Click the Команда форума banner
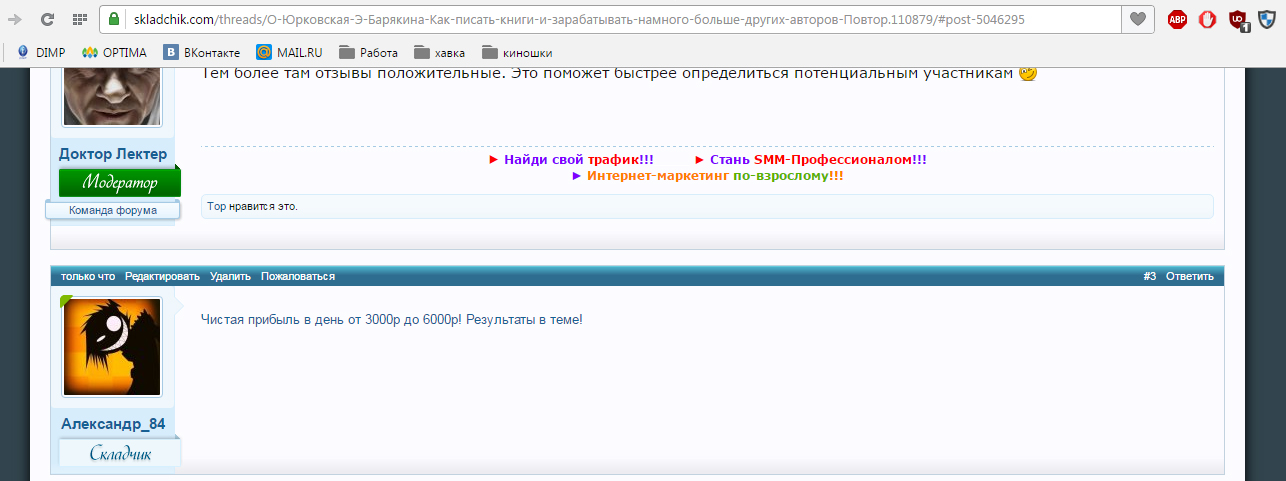Viewport: 1286px width, 481px height. (113, 211)
